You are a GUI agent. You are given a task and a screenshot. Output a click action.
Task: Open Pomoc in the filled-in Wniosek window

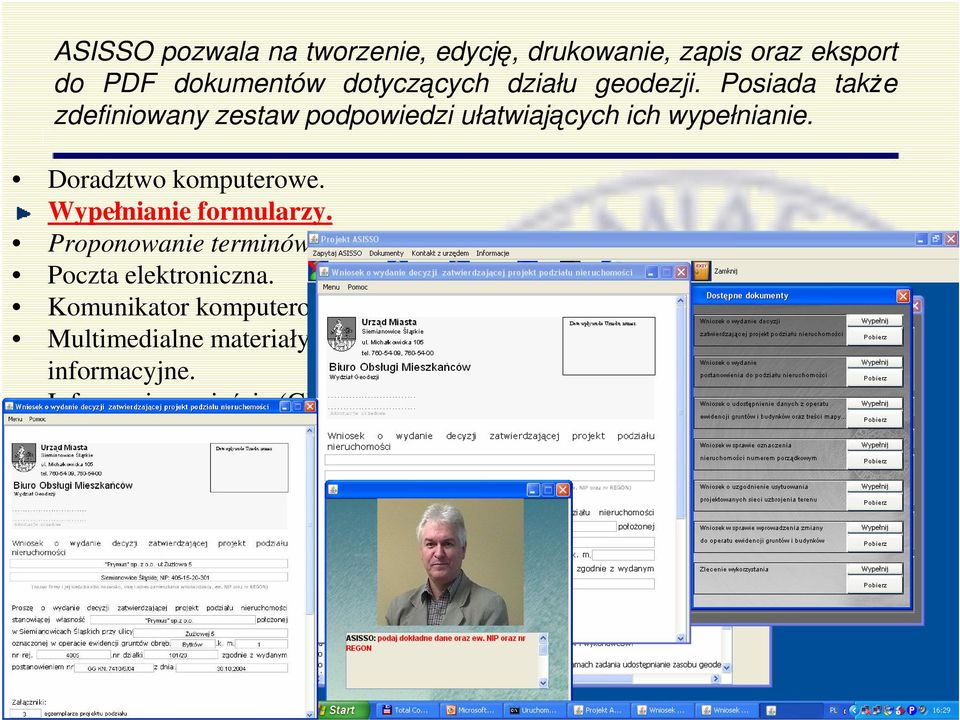[x=37, y=419]
